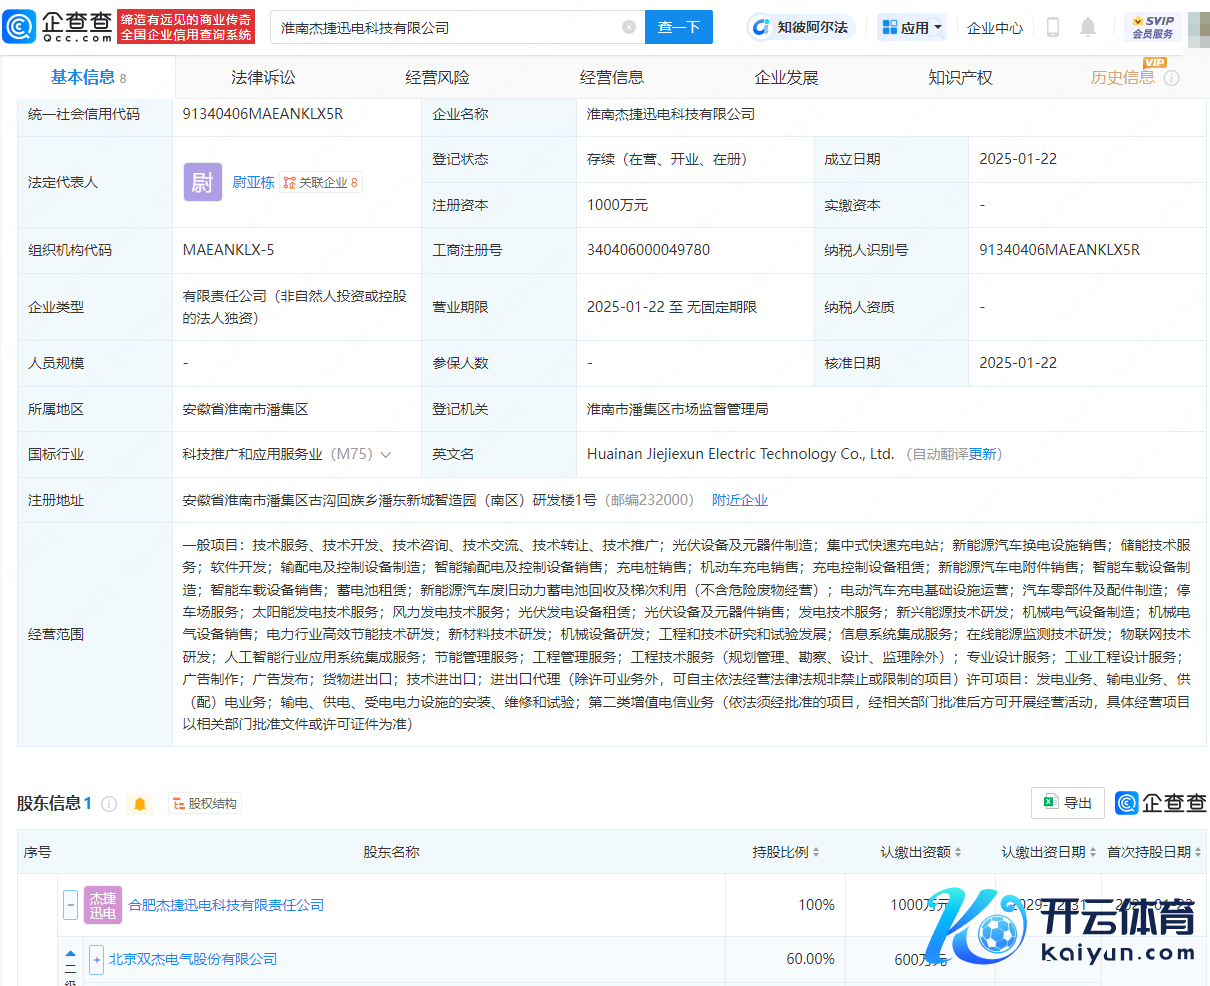The image size is (1210, 986).
Task: Click the SVIP 会员服务 badge
Action: 1152,27
